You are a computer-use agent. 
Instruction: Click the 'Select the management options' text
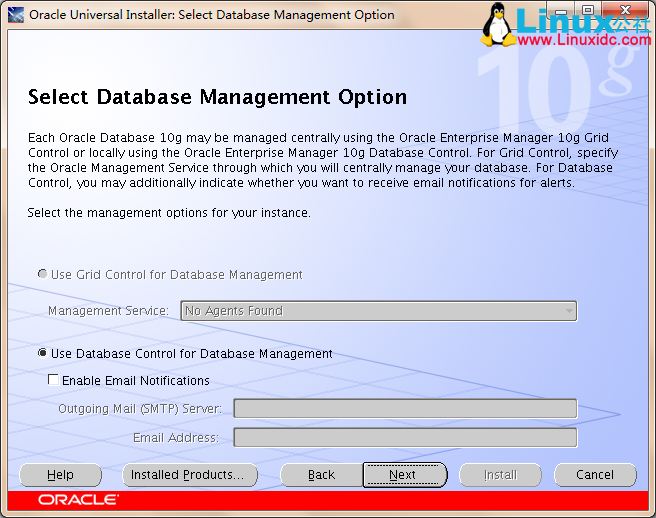coord(169,213)
